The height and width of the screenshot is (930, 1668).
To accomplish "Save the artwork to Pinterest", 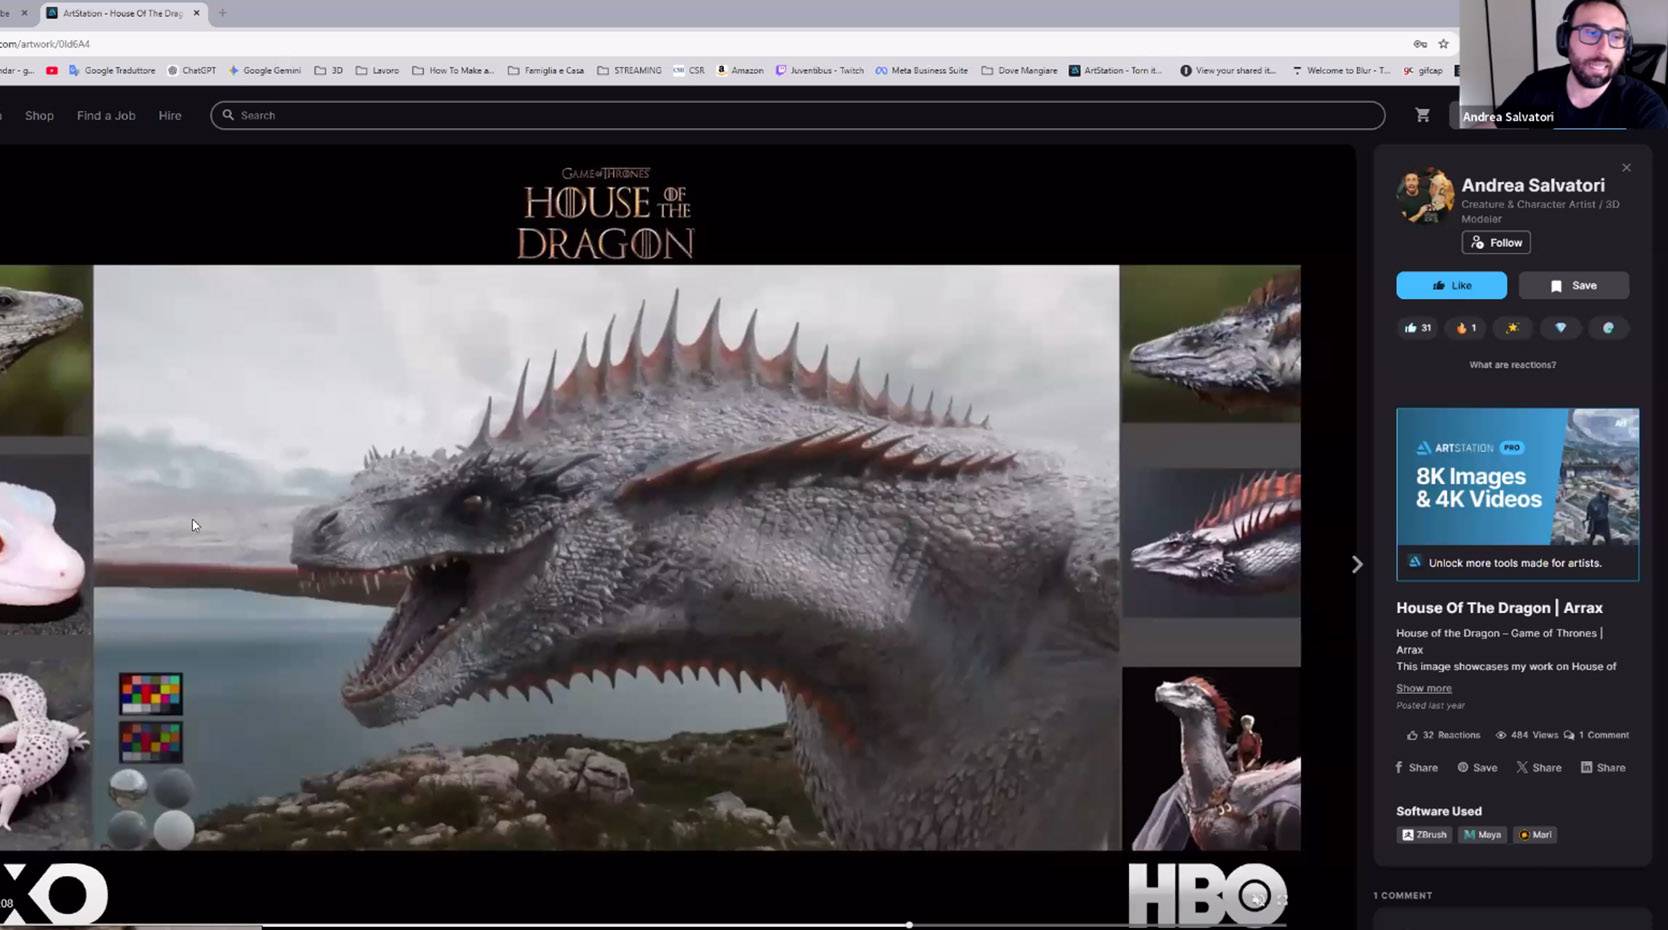I will pos(1477,768).
